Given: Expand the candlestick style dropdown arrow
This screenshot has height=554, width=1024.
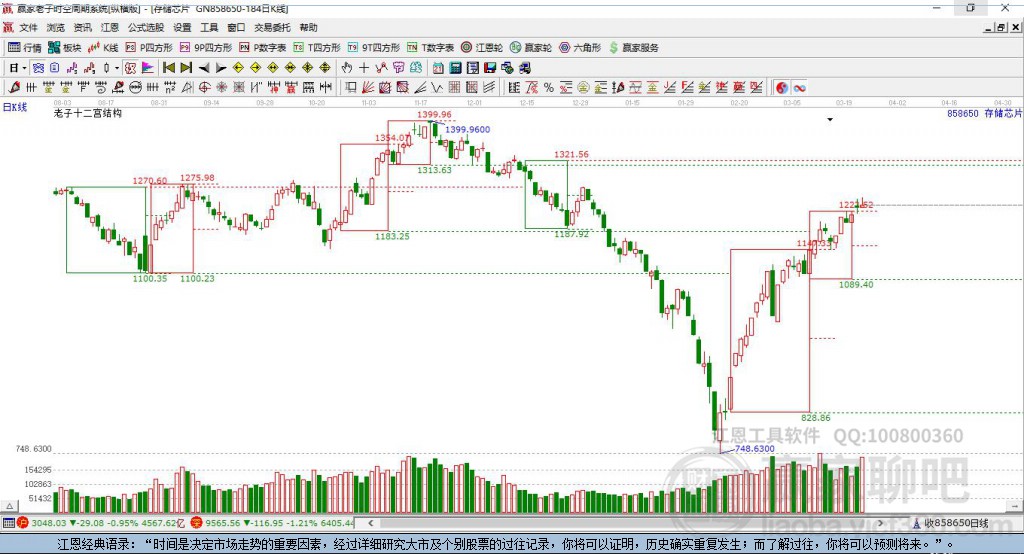Looking at the screenshot, I should (x=117, y=68).
